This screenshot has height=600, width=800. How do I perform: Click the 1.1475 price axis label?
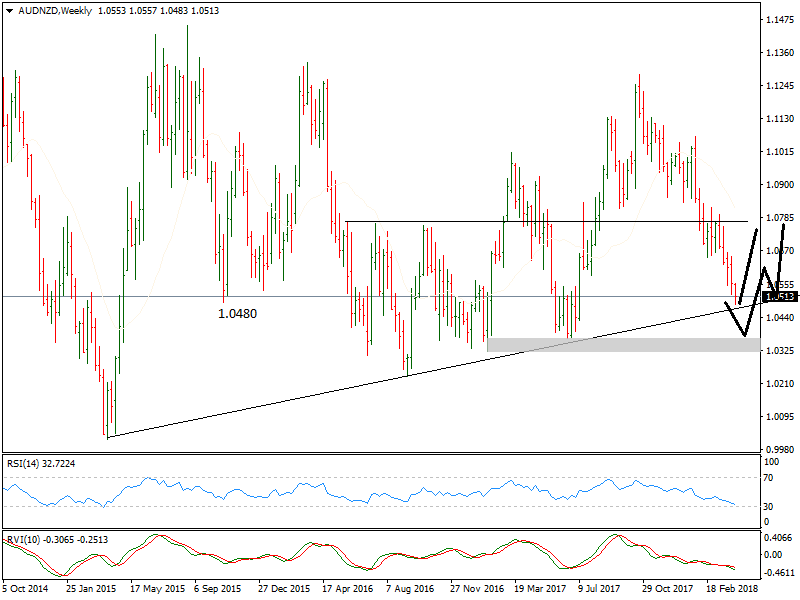[780, 20]
